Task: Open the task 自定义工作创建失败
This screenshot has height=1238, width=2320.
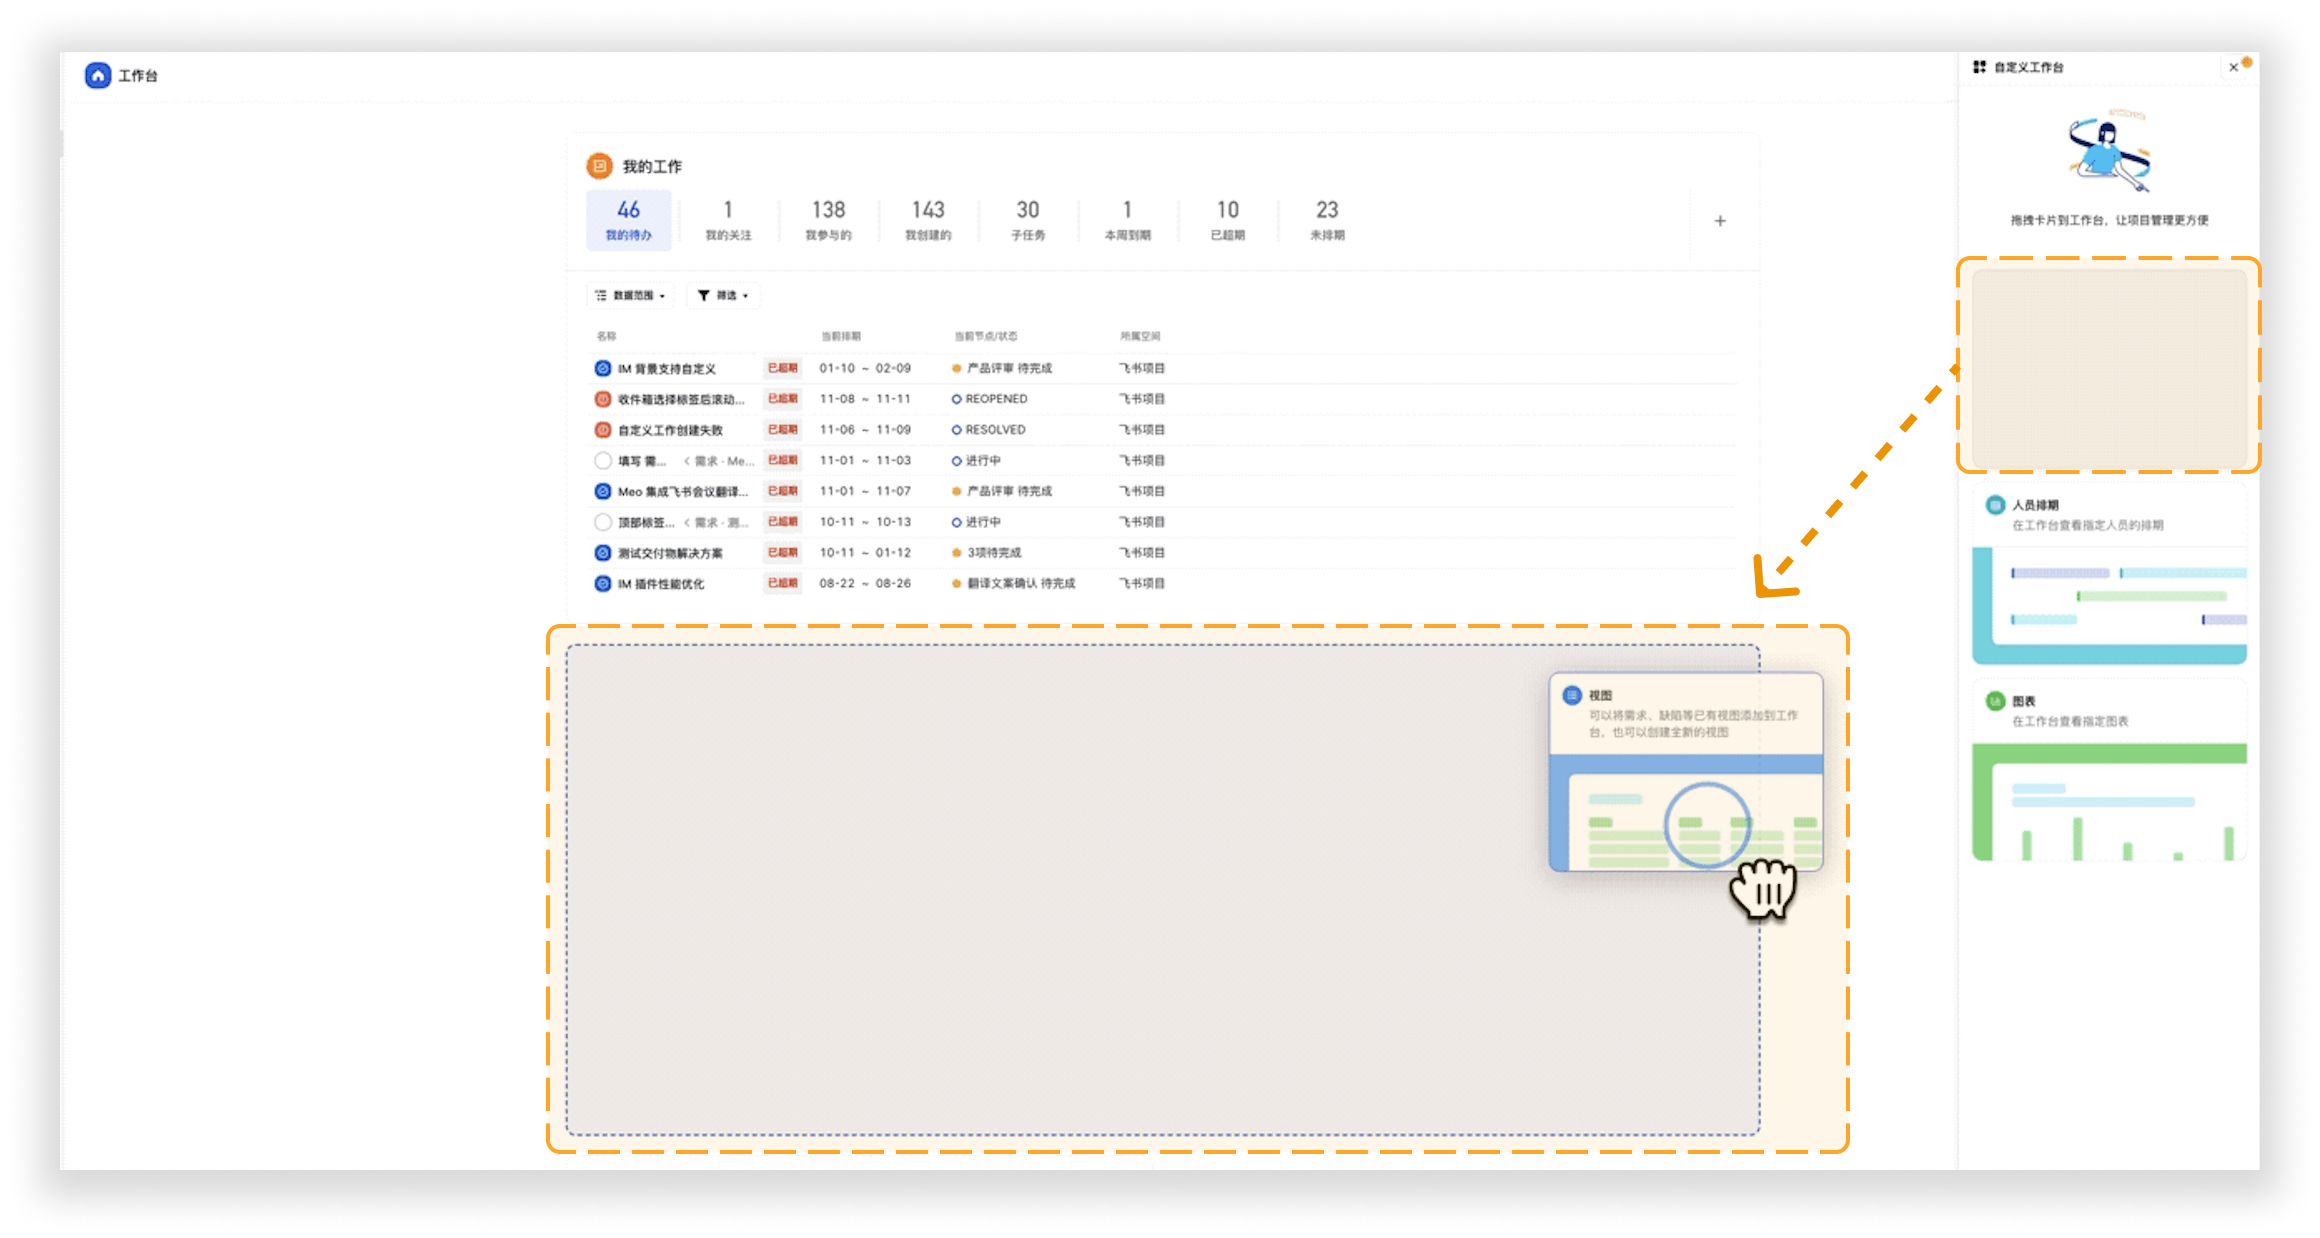Action: (670, 430)
